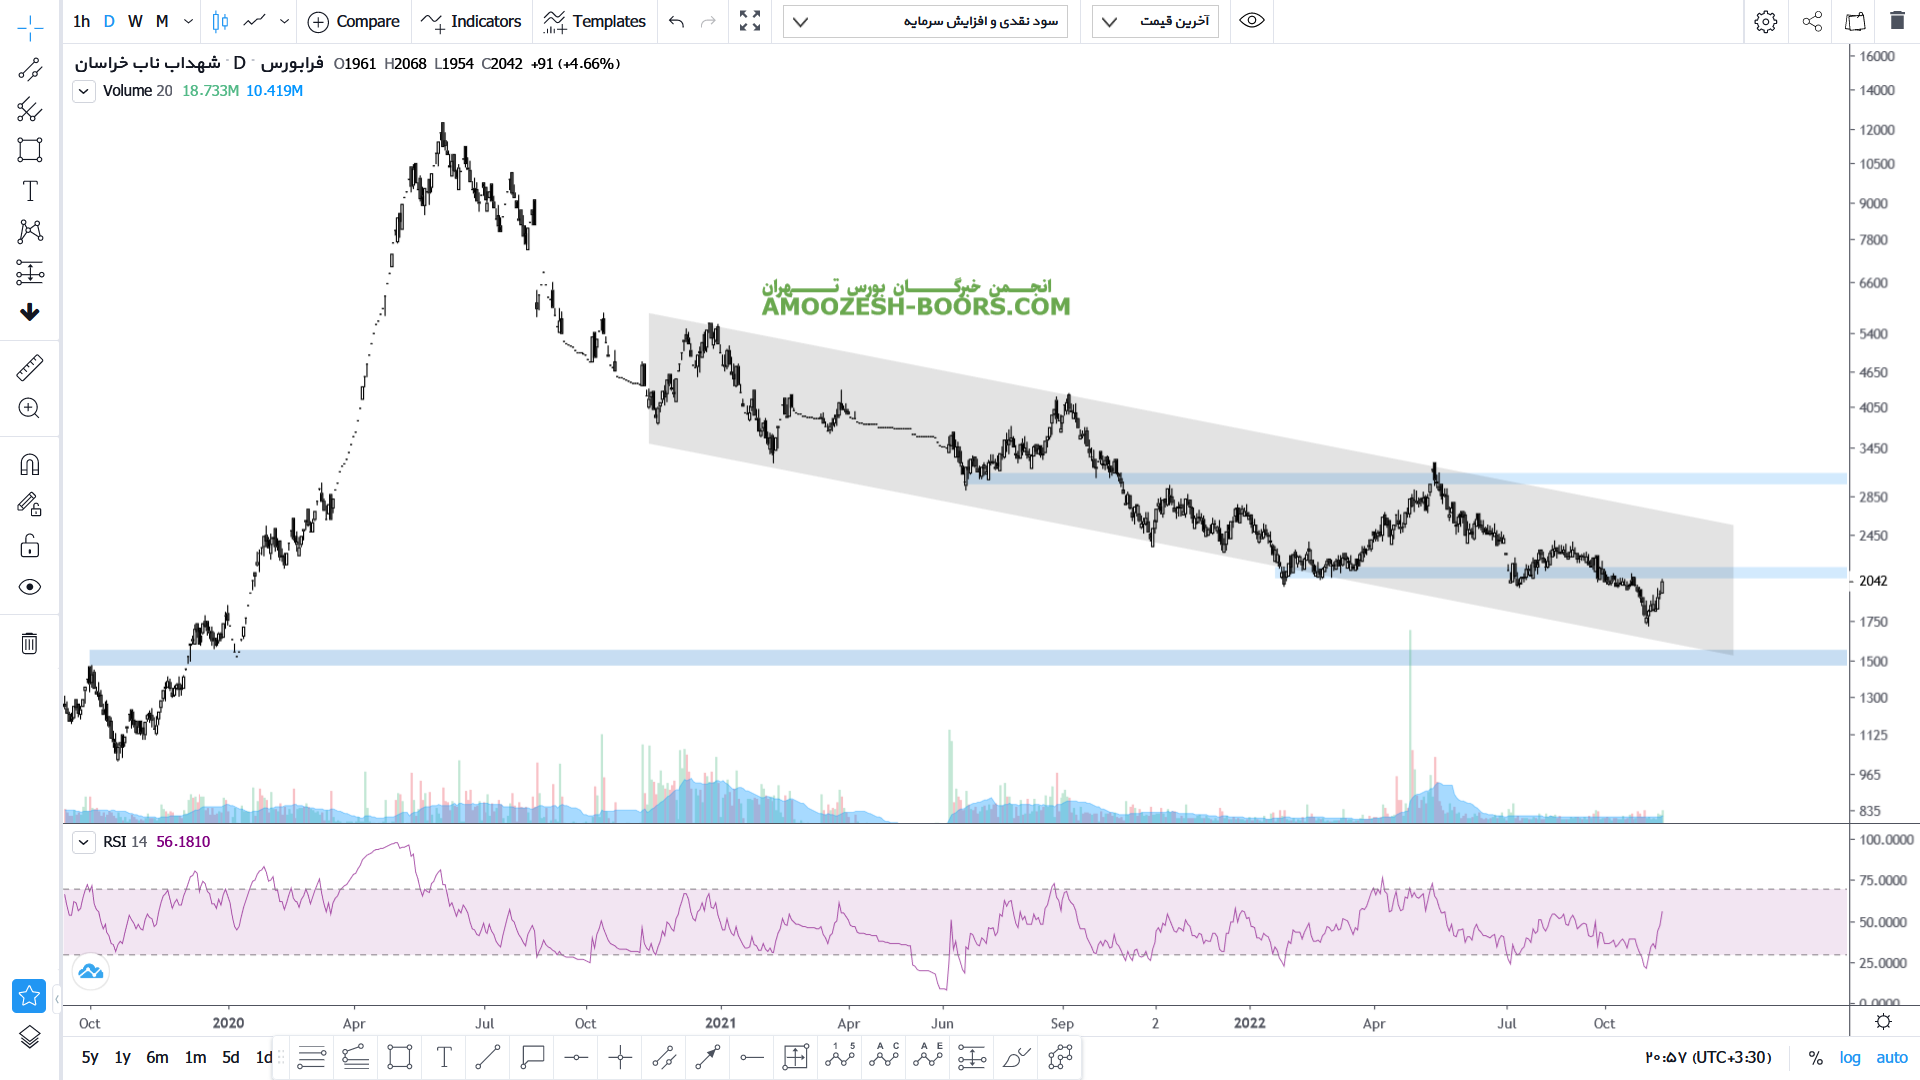Choose the ruler measure tool
1920x1080 pixels.
(x=30, y=368)
